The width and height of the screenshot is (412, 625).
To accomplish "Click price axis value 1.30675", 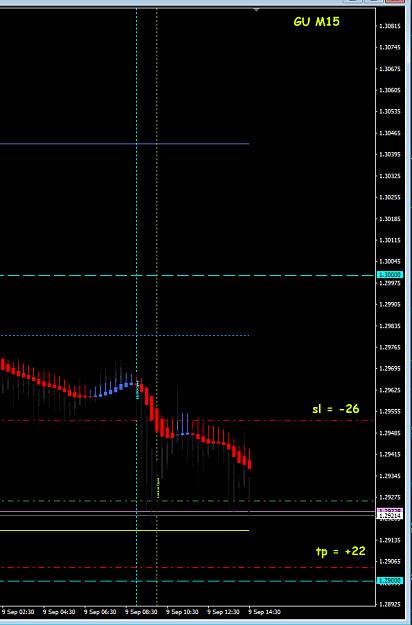I will click(x=390, y=69).
